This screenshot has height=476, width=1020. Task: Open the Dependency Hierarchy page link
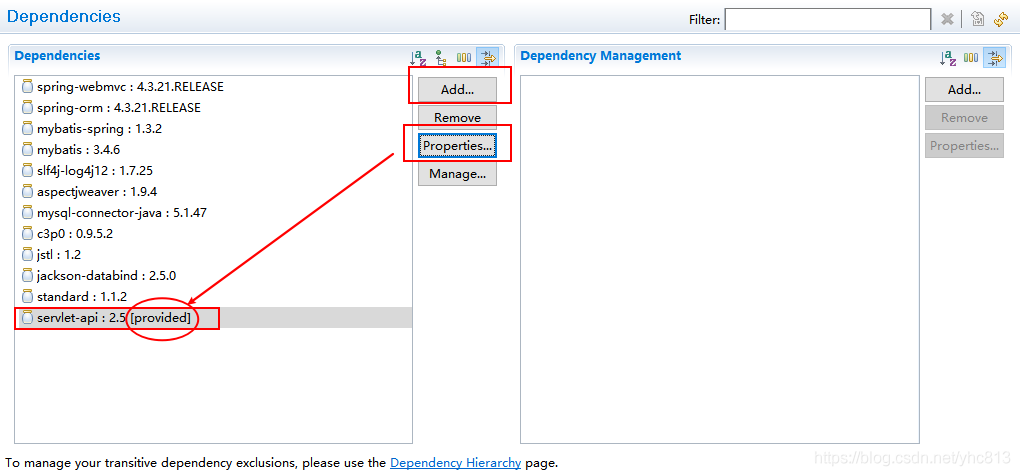[455, 463]
